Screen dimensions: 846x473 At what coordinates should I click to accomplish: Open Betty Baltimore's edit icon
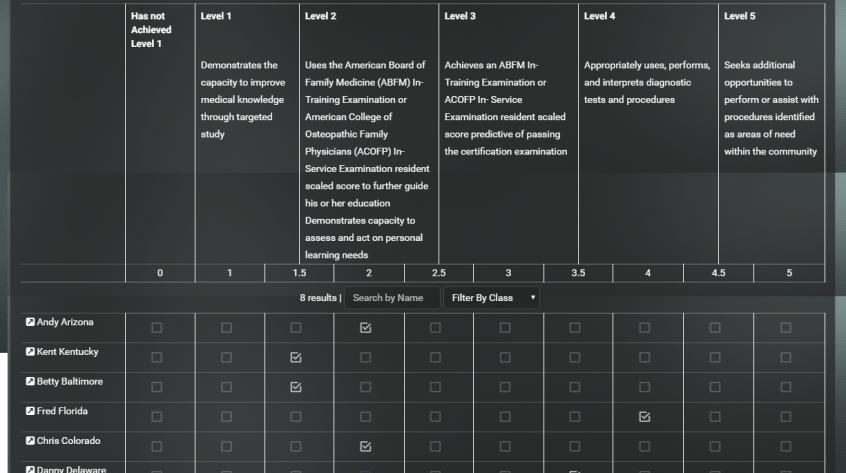(x=30, y=381)
